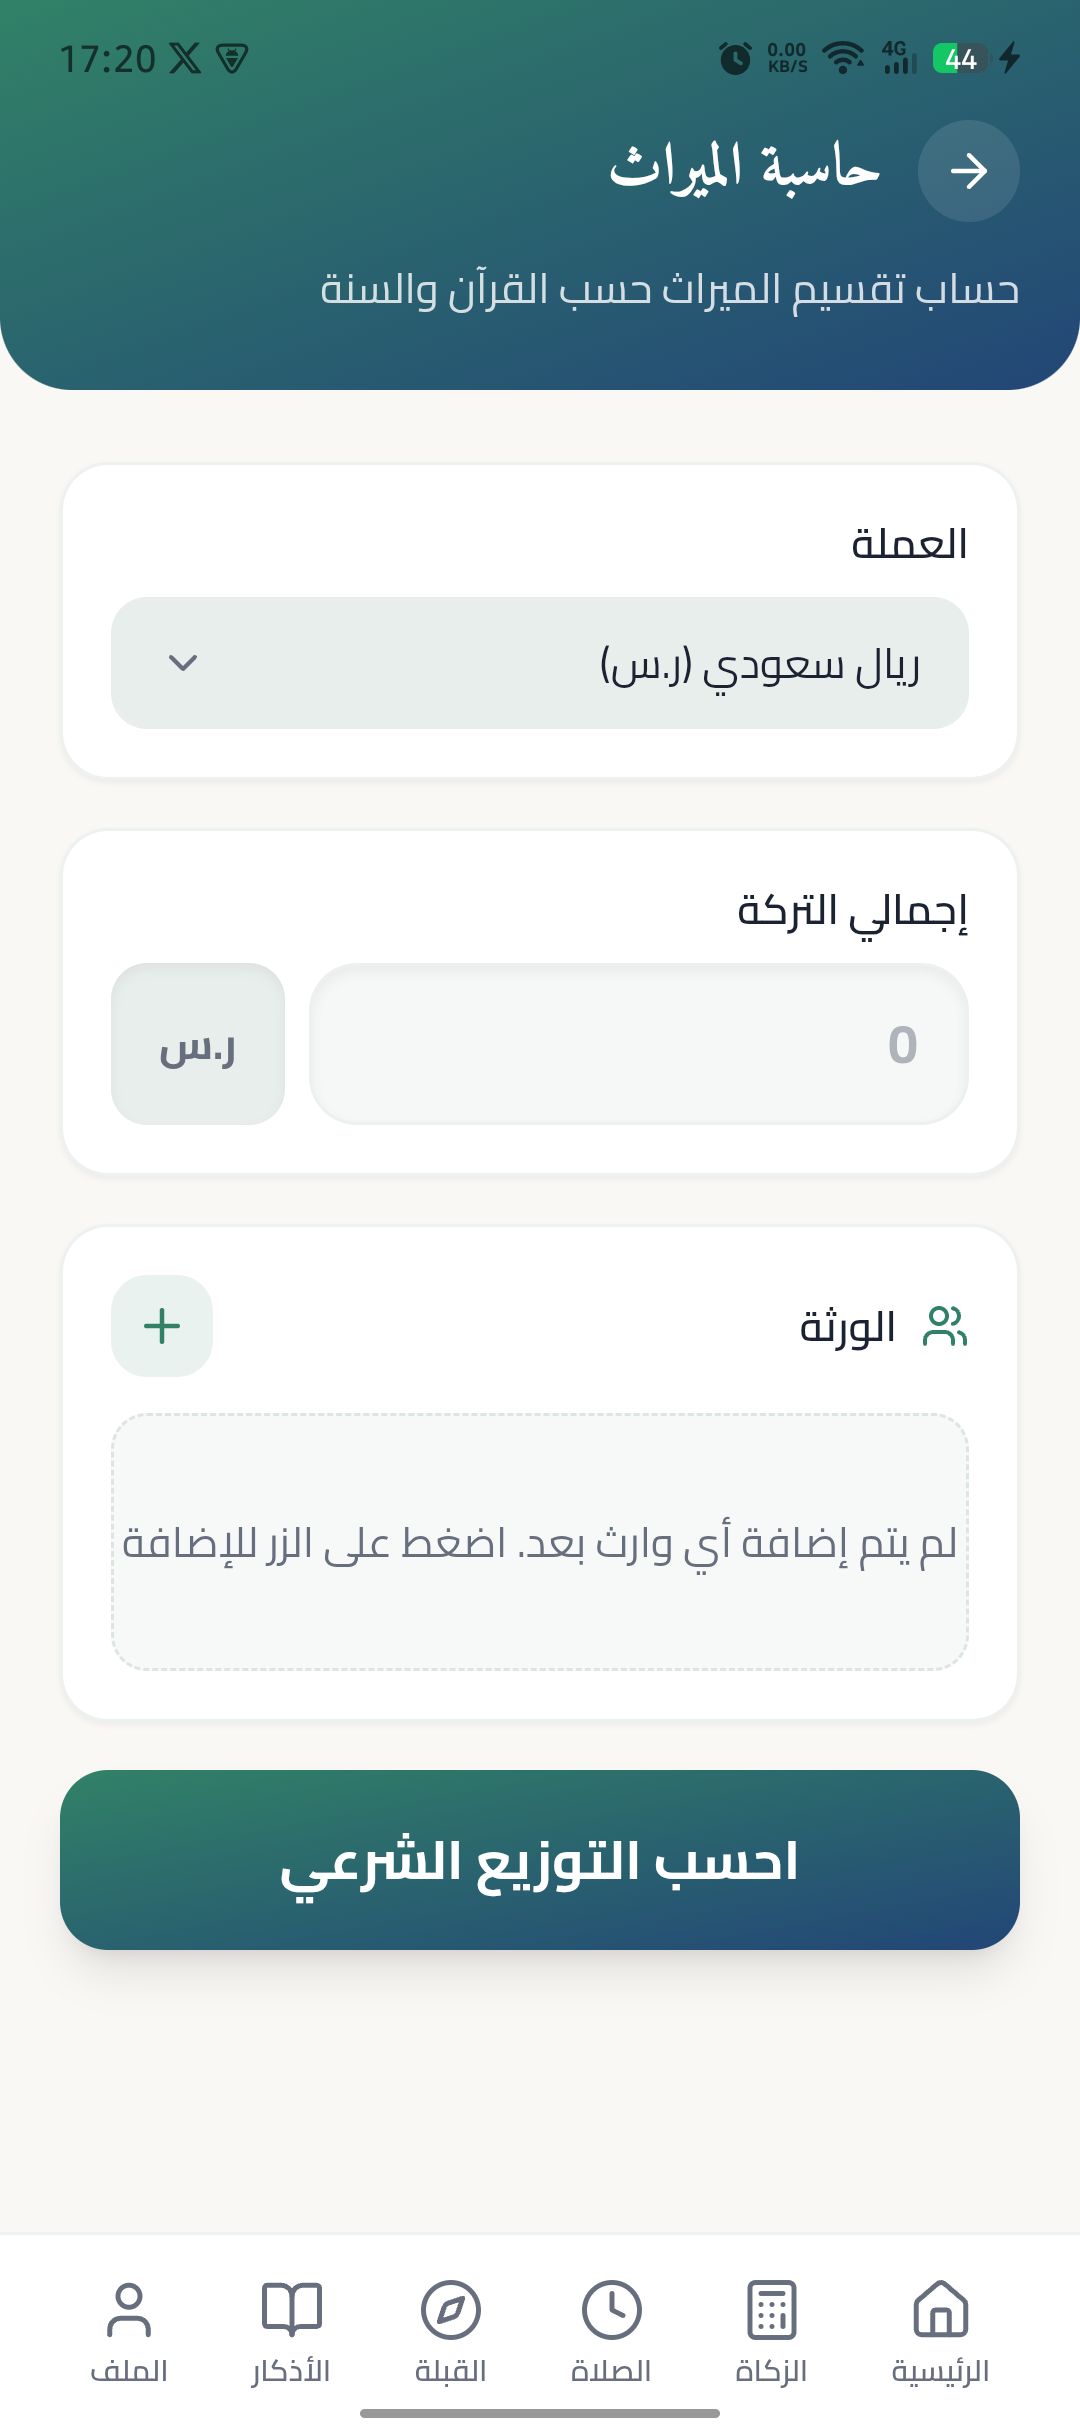Screen dimensions: 1080x2436
Task: Tap the alarm clock status bar icon
Action: point(735,58)
